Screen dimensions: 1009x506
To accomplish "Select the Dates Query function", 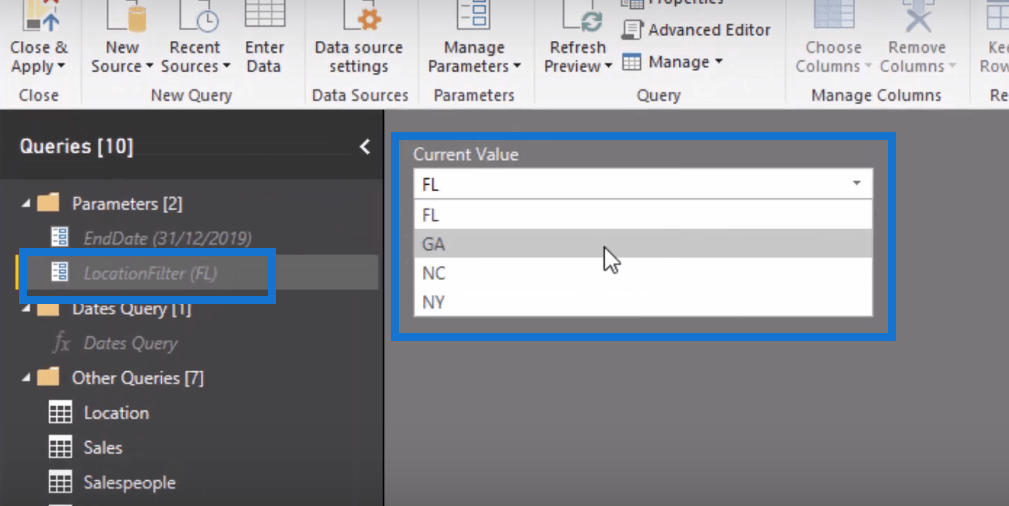I will pos(131,343).
